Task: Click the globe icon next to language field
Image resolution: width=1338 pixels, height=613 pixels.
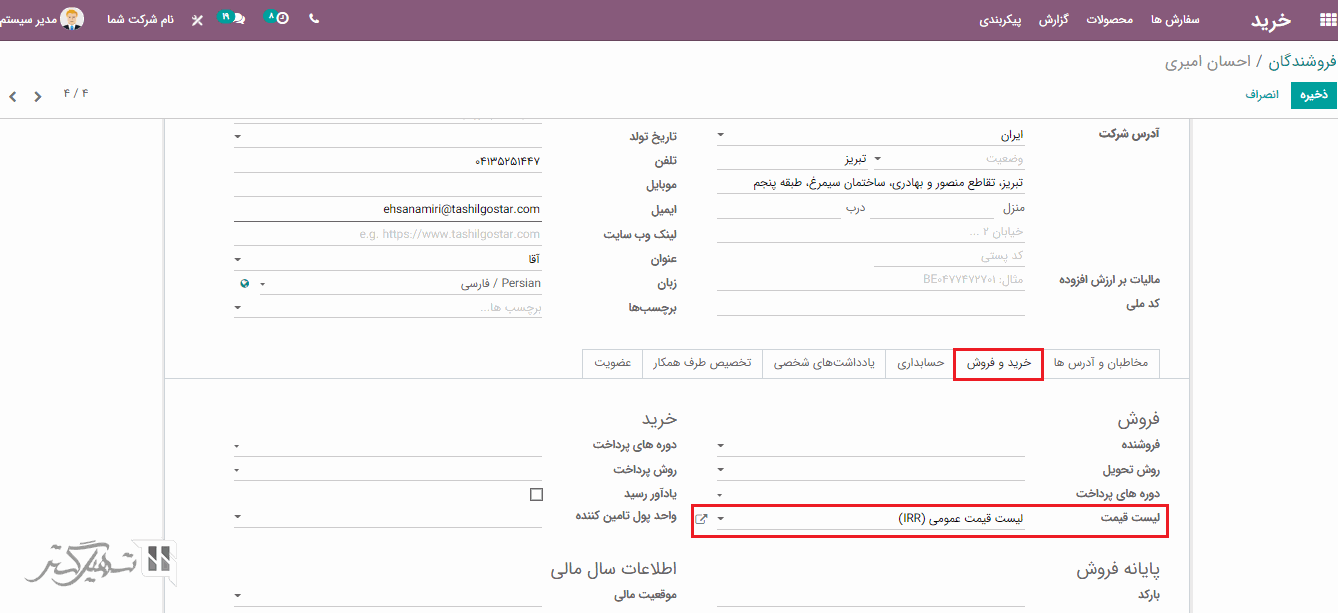Action: point(244,283)
